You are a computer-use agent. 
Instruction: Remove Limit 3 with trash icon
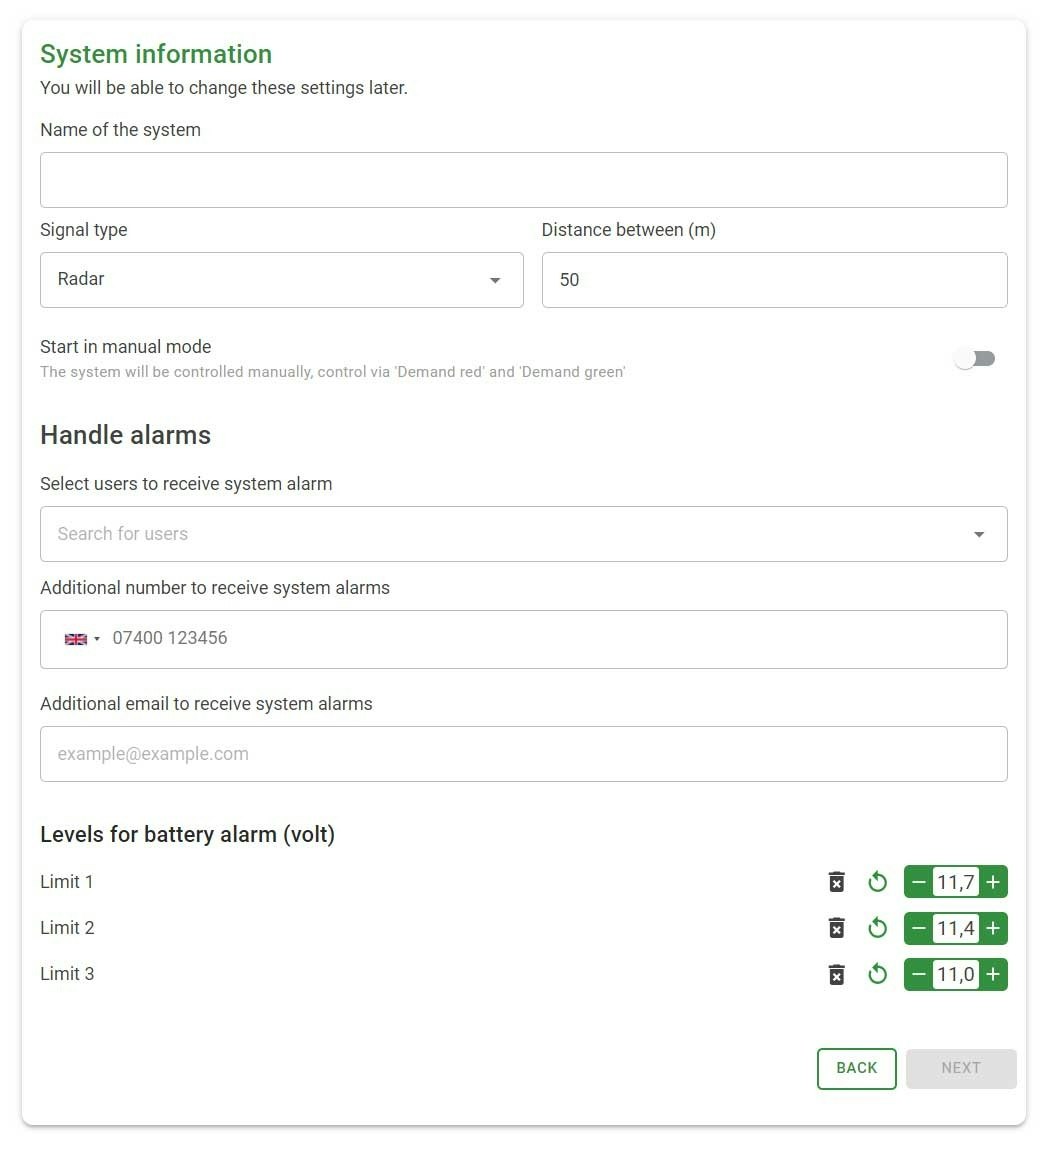pos(837,974)
